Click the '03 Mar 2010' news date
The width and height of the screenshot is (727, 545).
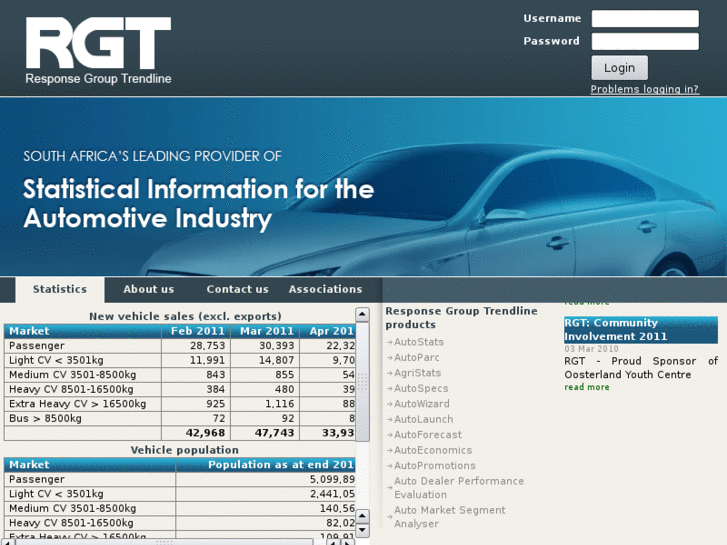pos(591,349)
